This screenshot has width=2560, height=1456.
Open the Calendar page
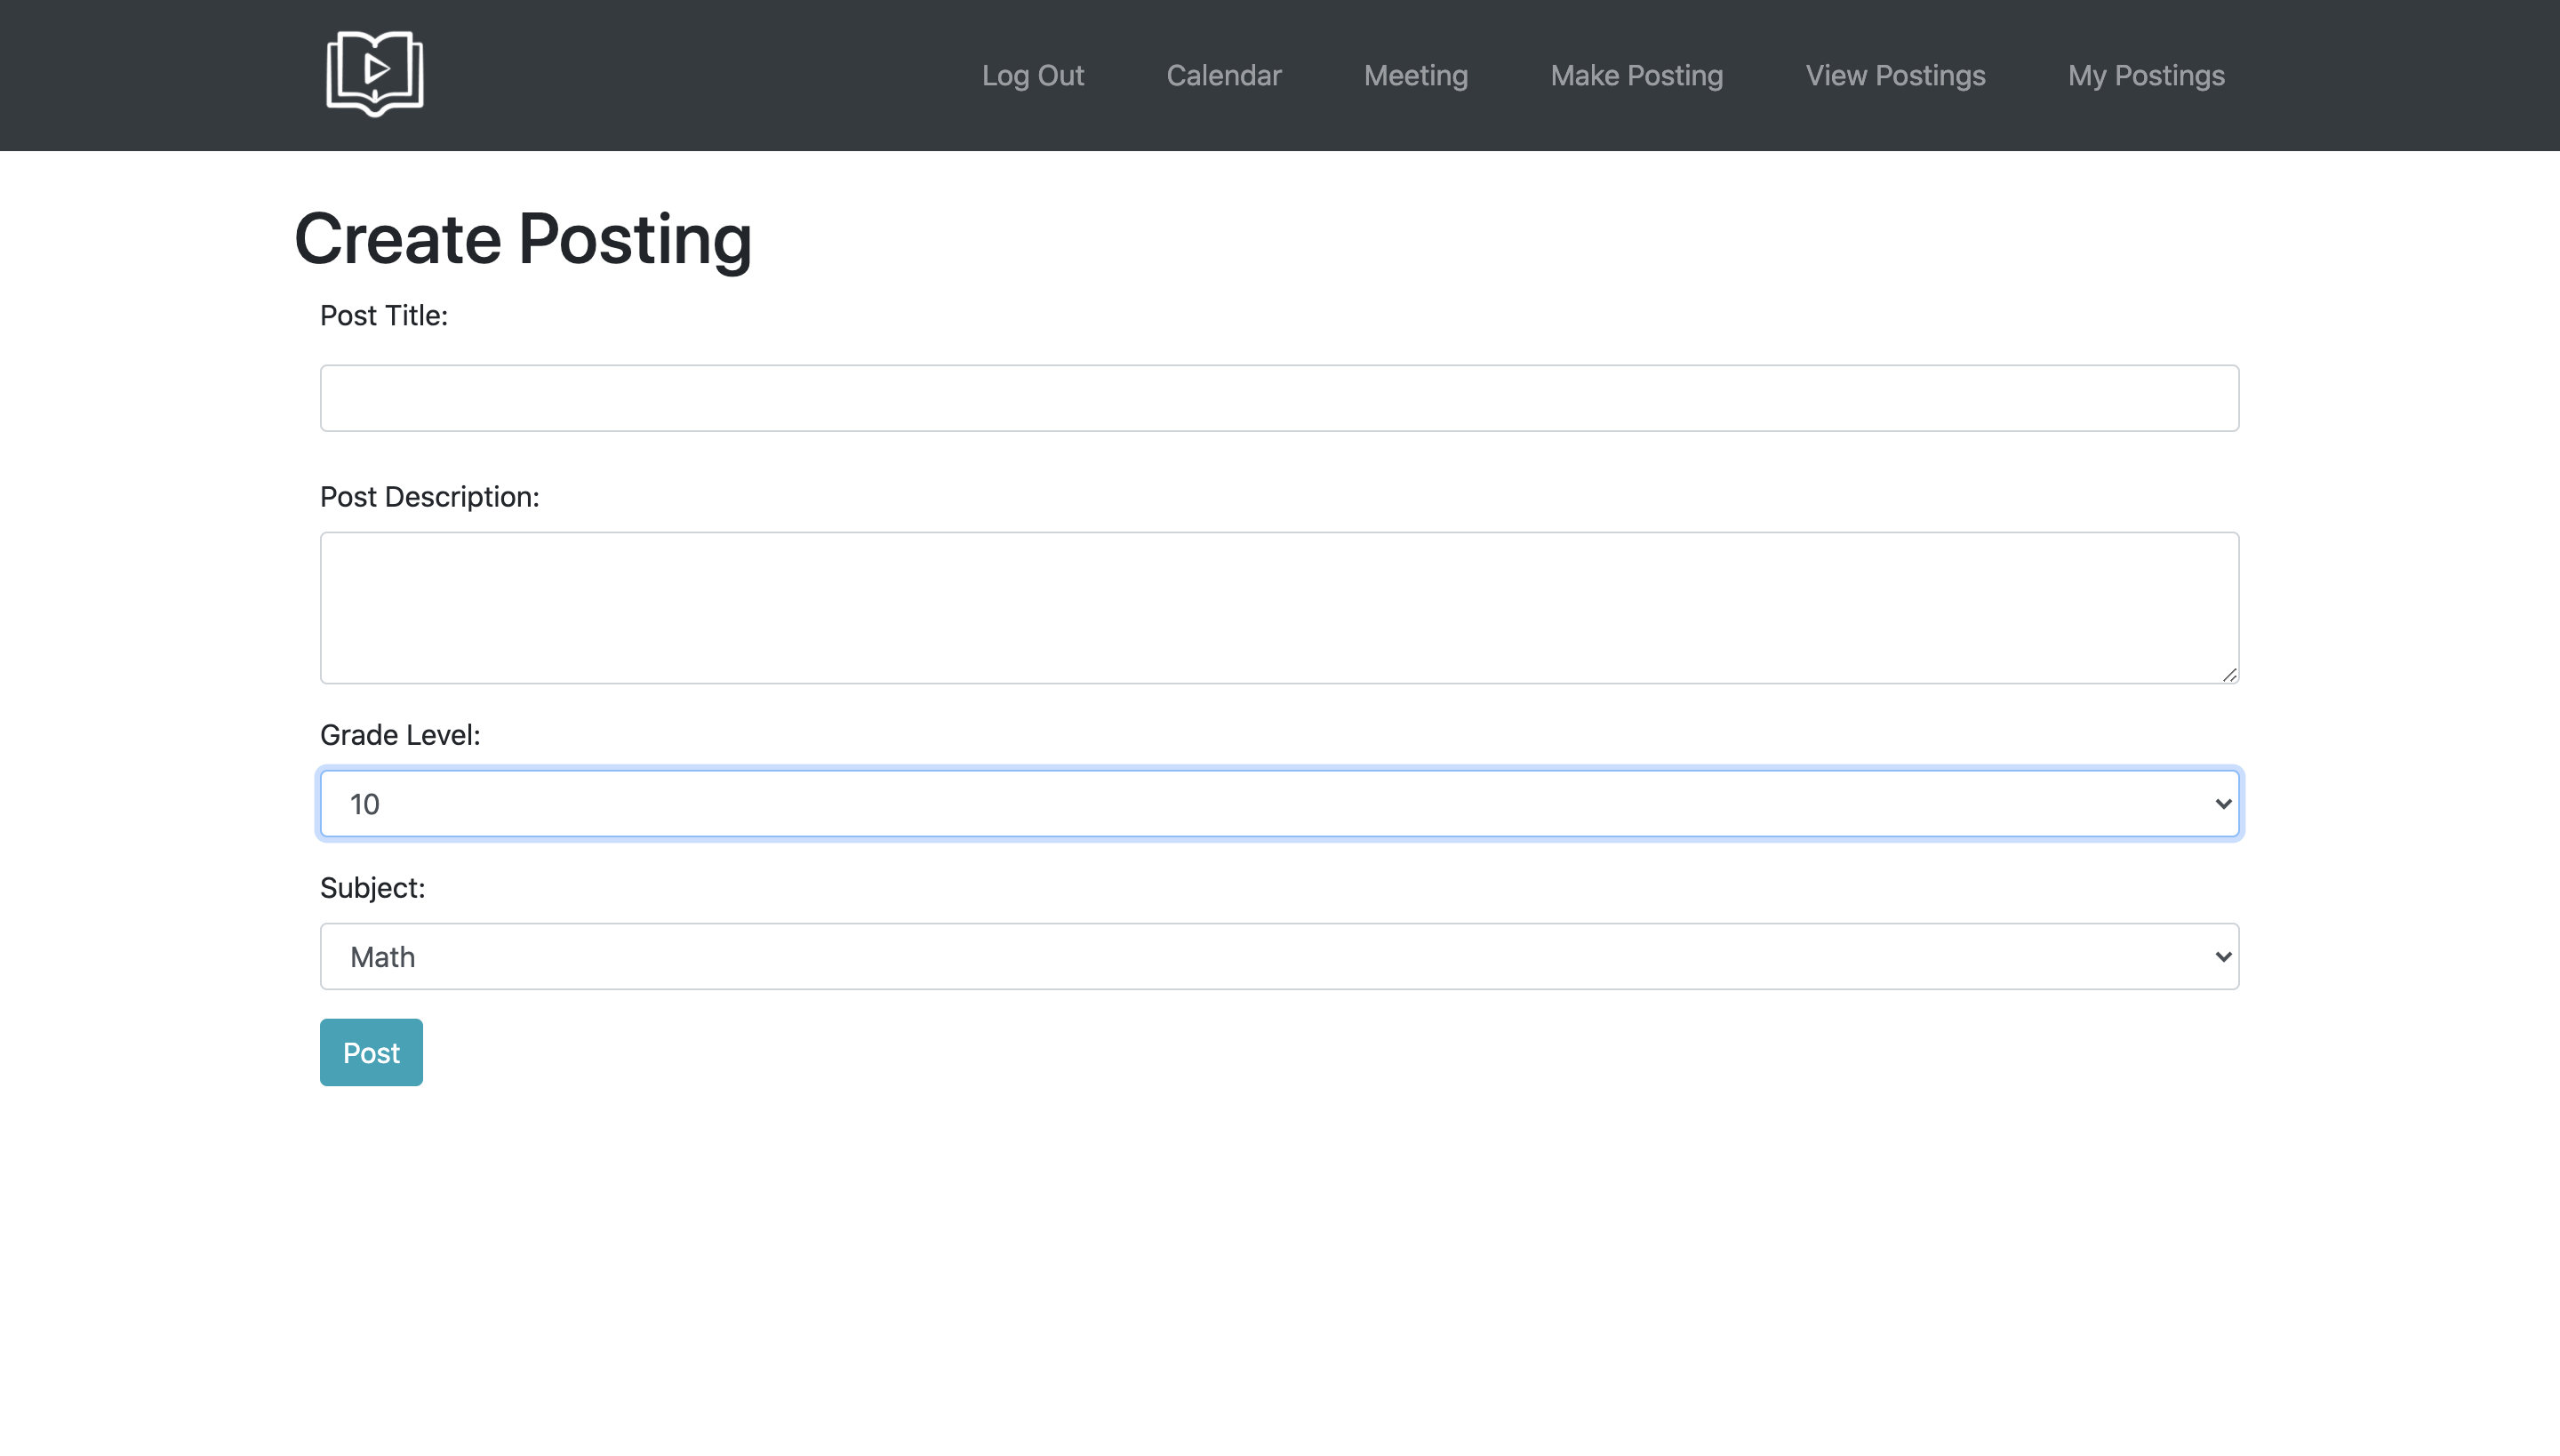coord(1223,75)
